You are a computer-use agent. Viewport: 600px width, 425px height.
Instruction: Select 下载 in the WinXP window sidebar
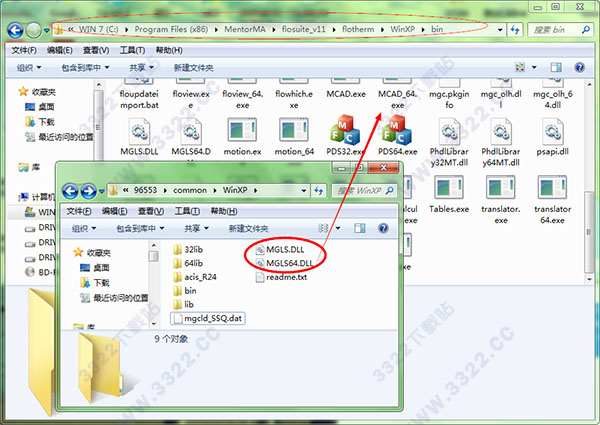[95, 283]
